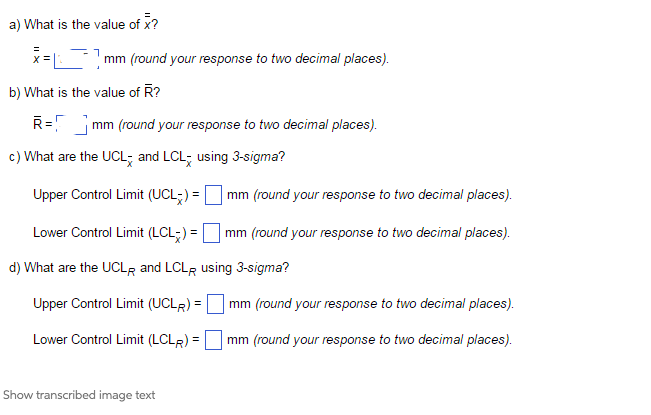
Task: Select the UCL x-bar answer box
Action: 213,195
